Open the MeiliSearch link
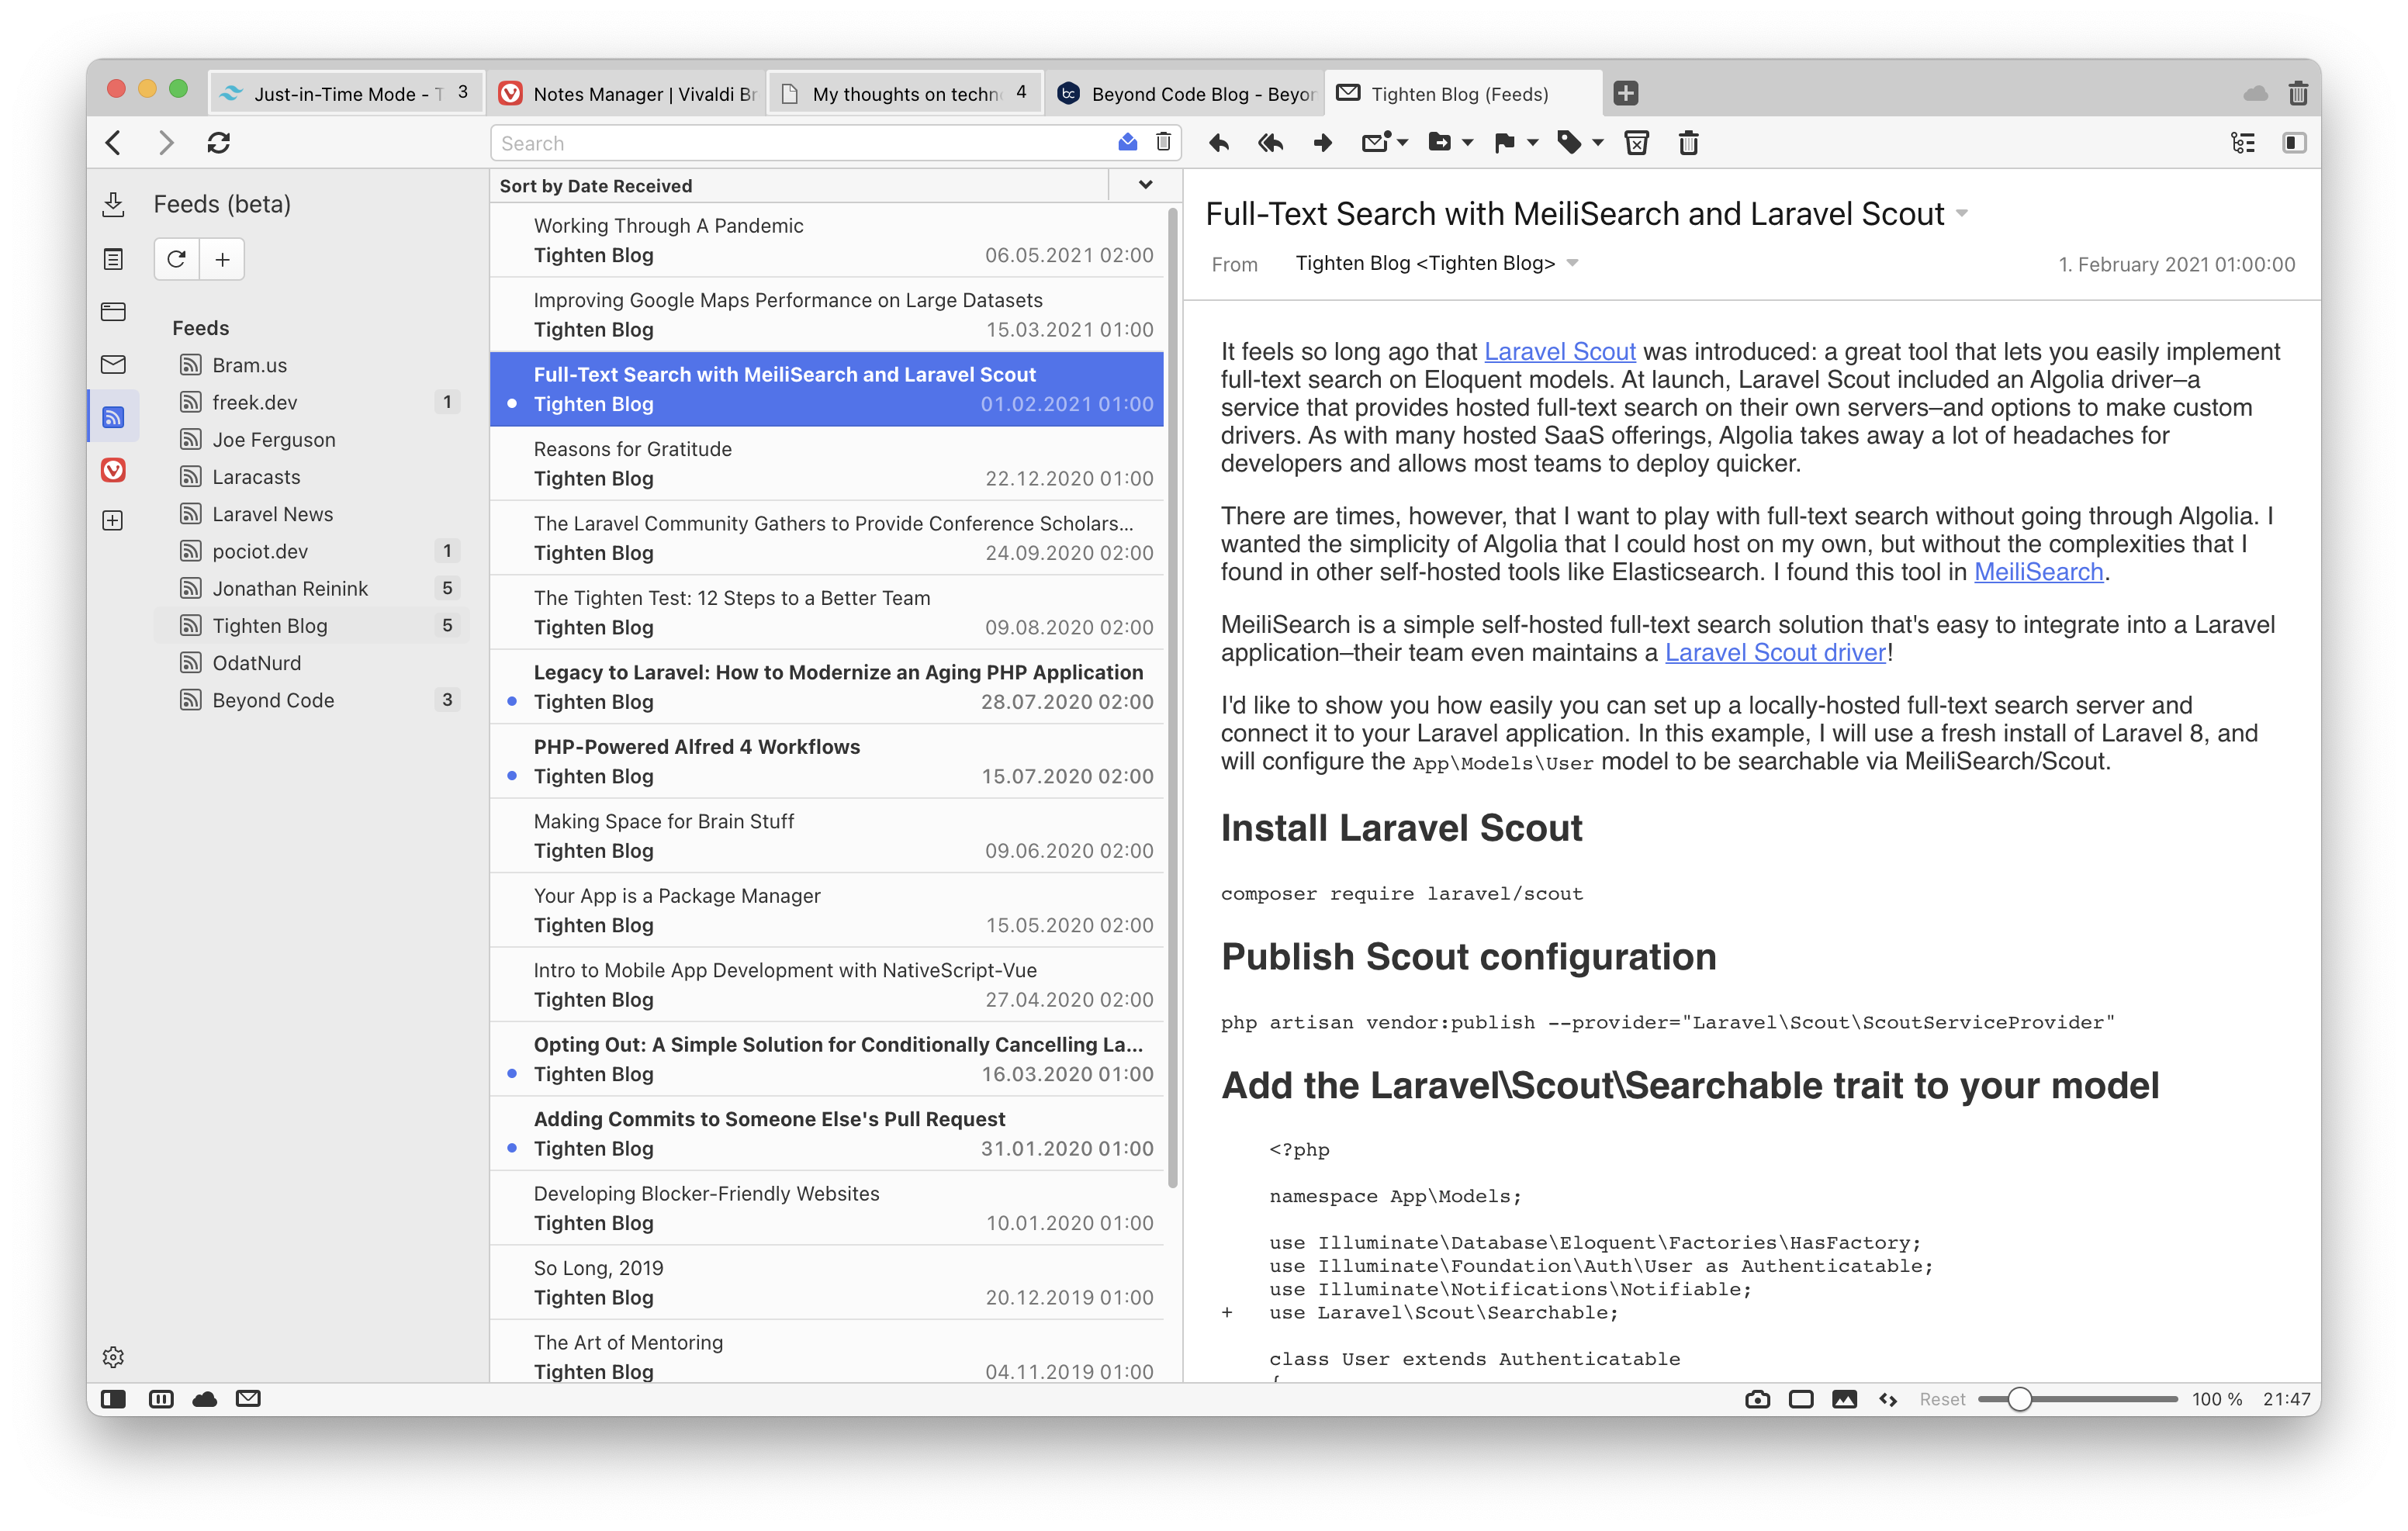Screen dimensions: 2408x1531 point(2038,572)
